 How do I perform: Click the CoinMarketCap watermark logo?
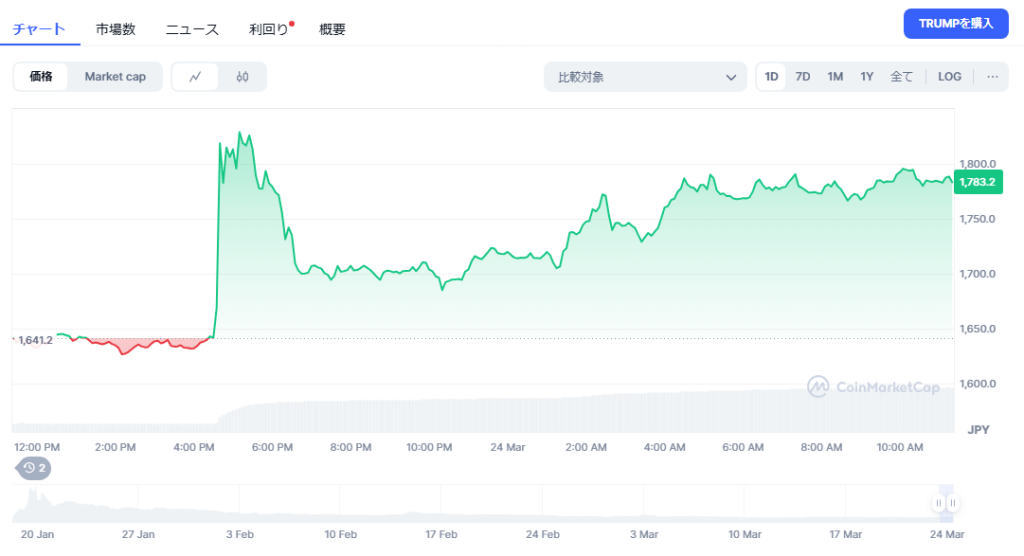pos(873,387)
